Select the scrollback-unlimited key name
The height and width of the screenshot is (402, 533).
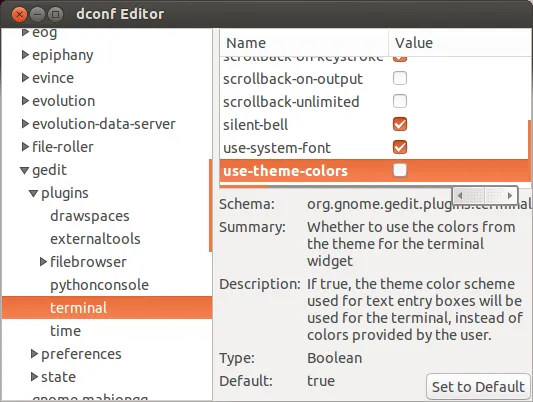291,102
